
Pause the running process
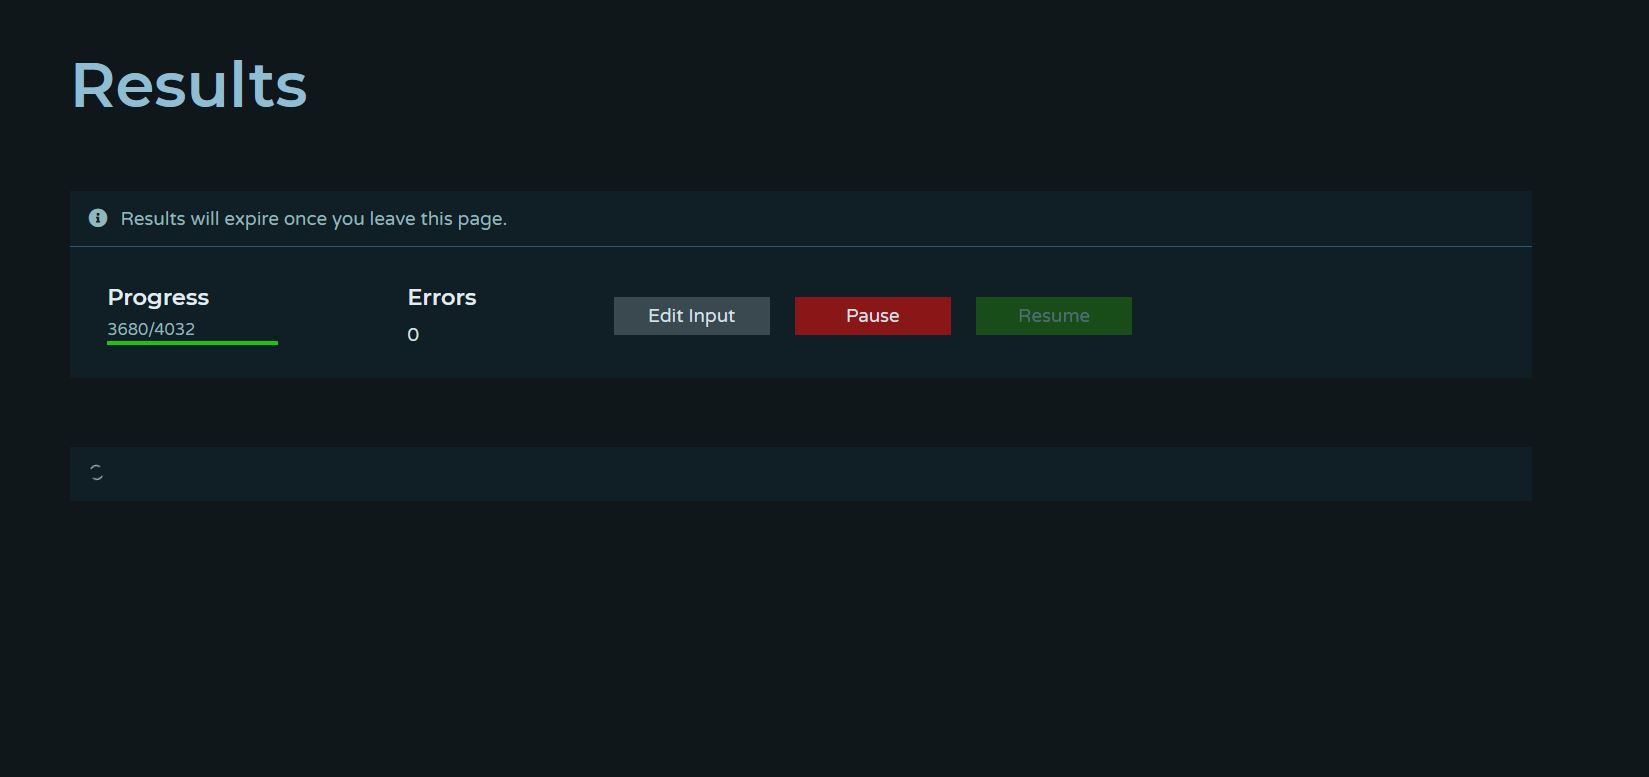(x=873, y=316)
